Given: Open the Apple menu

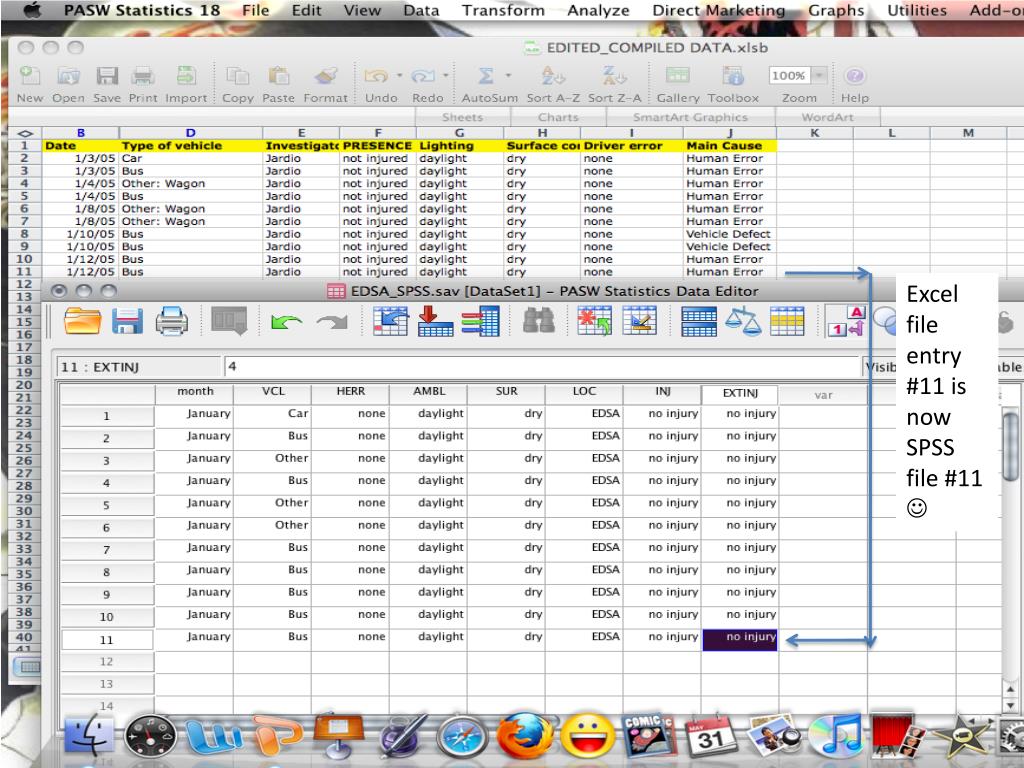Looking at the screenshot, I should pos(31,10).
